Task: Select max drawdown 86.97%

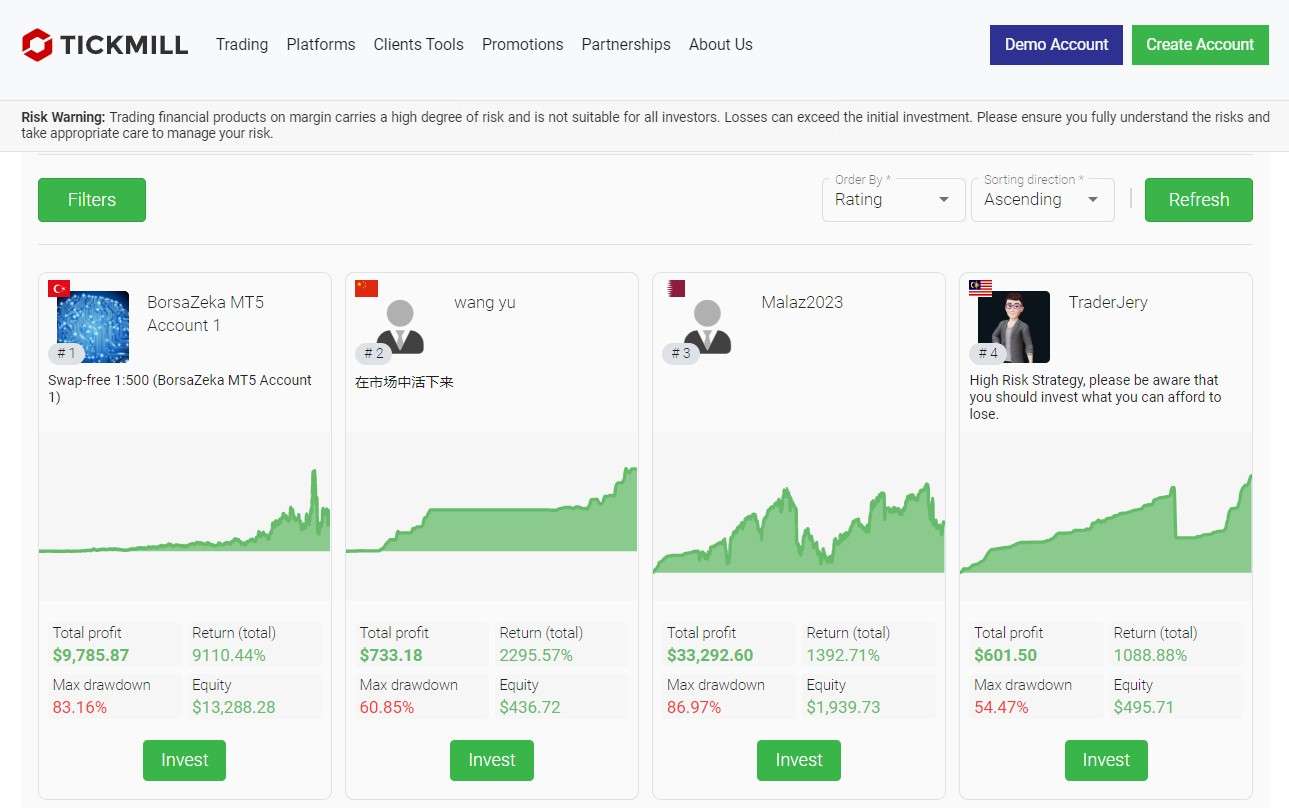Action: 694,708
